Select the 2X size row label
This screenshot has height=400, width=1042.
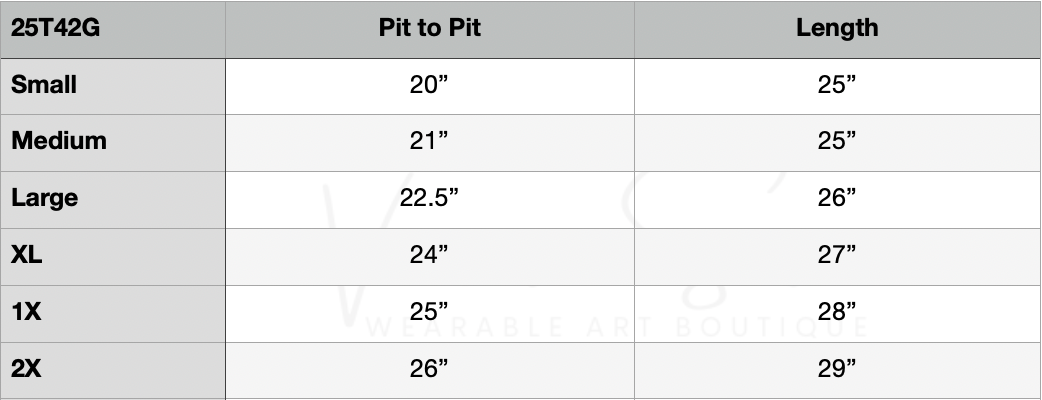click(27, 369)
